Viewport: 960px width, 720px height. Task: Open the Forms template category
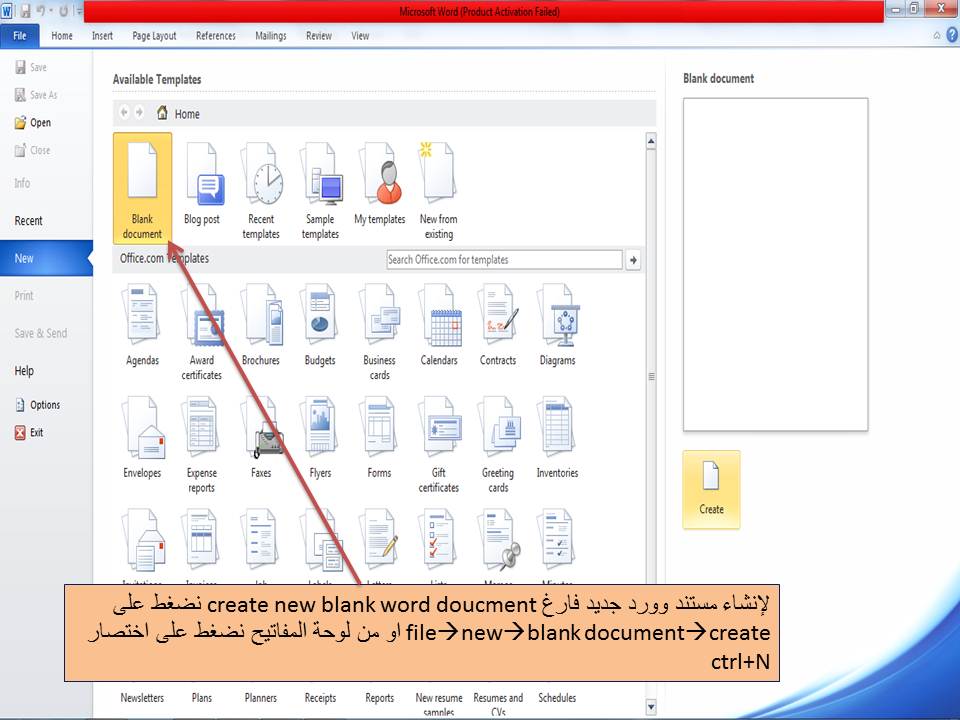tap(379, 437)
